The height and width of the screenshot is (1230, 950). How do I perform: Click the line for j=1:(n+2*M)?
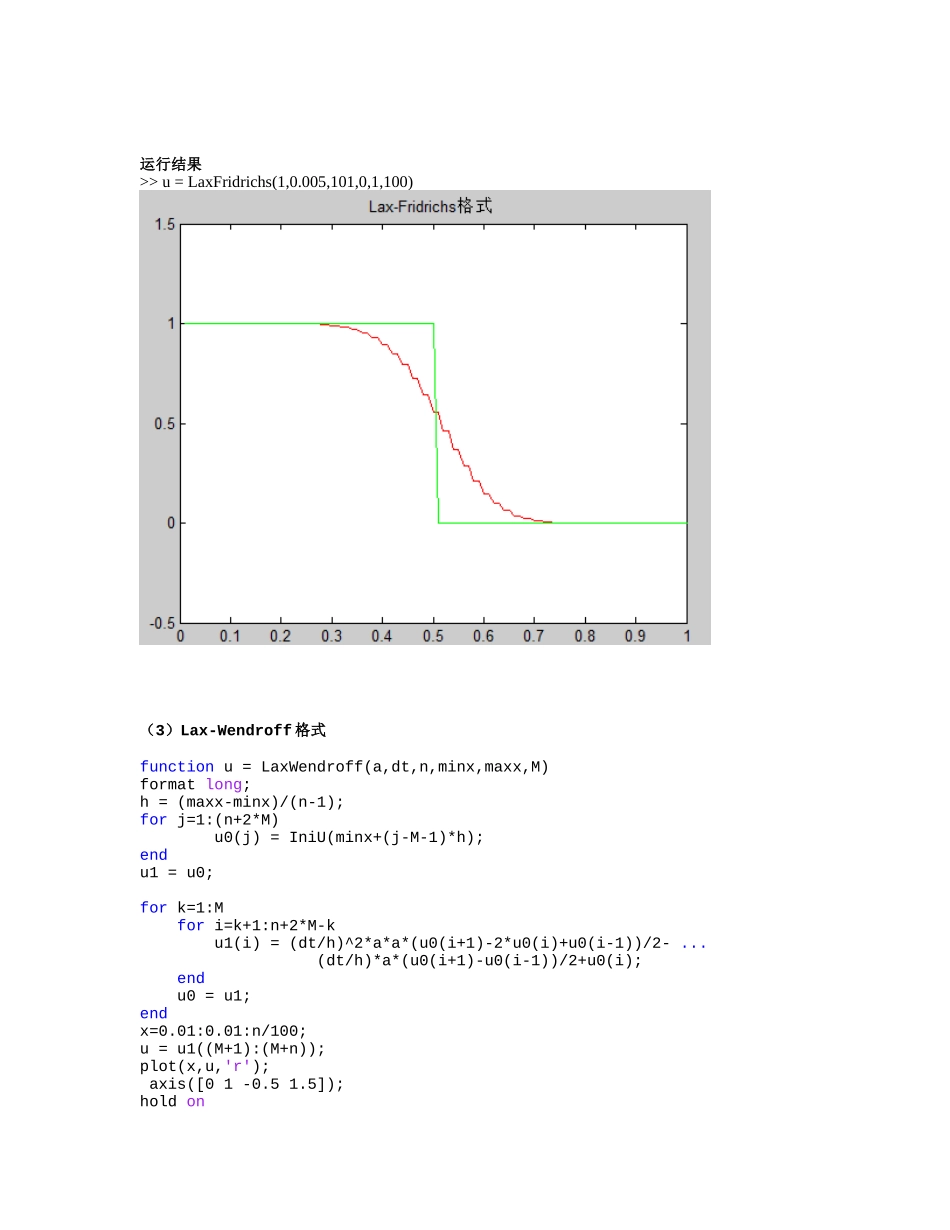pos(209,820)
